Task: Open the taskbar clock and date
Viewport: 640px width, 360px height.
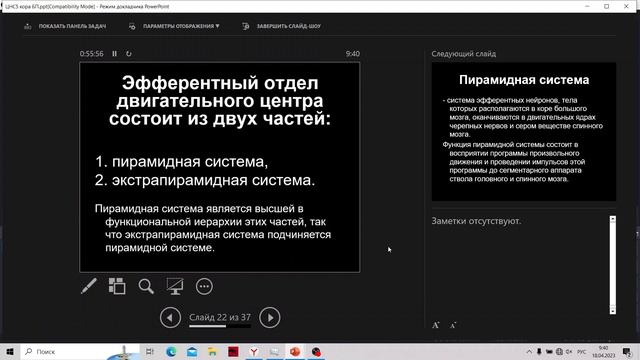Action: [x=603, y=351]
